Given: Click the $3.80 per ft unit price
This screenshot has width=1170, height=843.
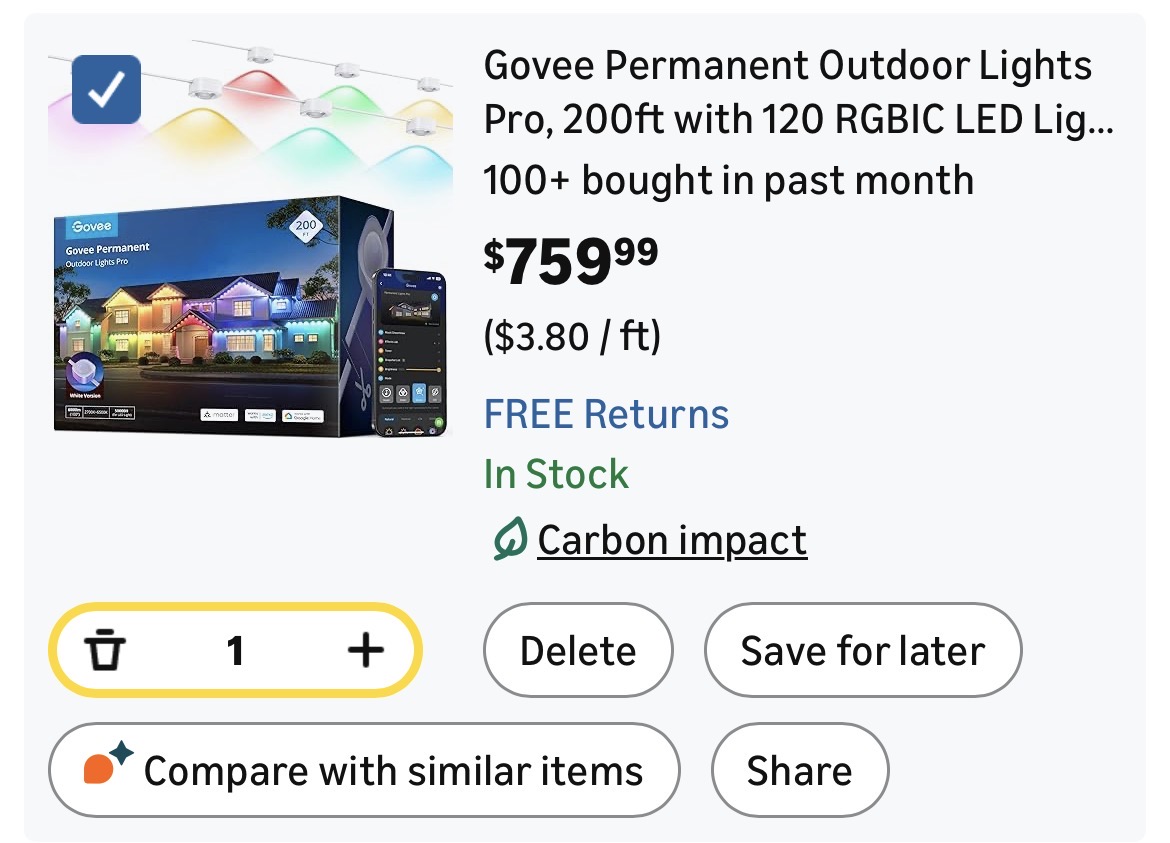Looking at the screenshot, I should [x=572, y=337].
